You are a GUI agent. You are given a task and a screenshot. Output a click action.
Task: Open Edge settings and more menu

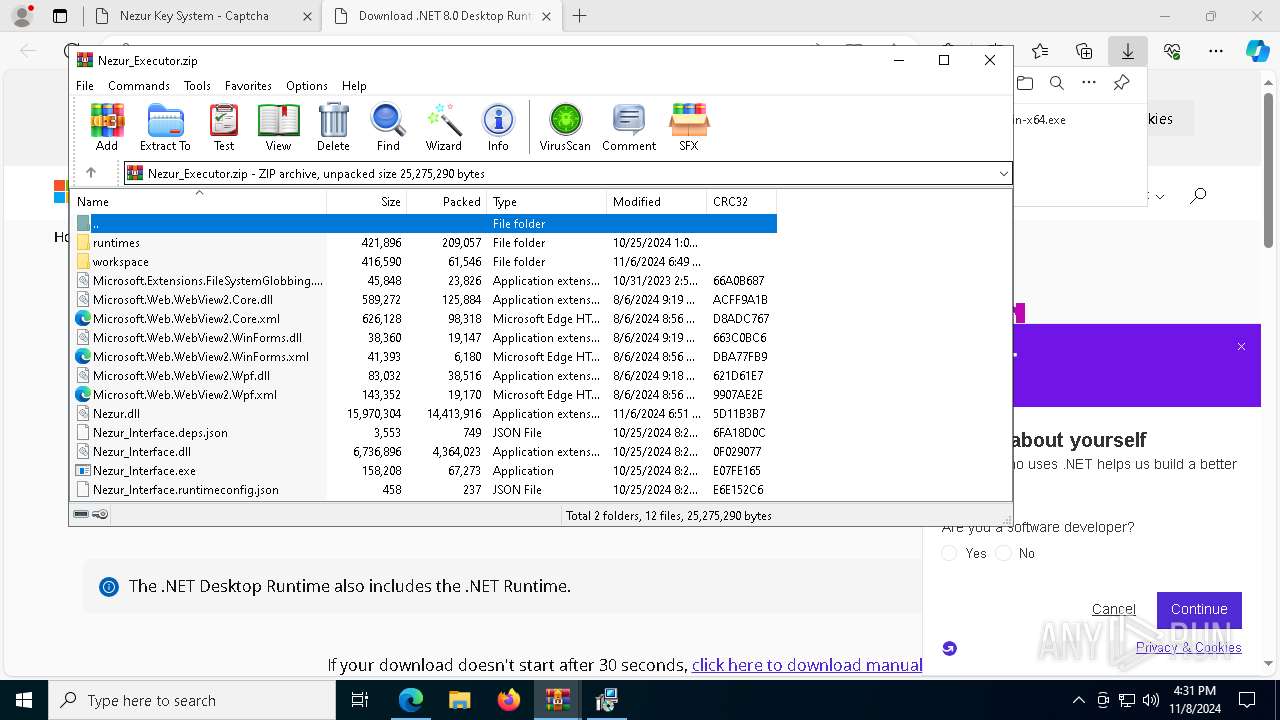[1216, 51]
